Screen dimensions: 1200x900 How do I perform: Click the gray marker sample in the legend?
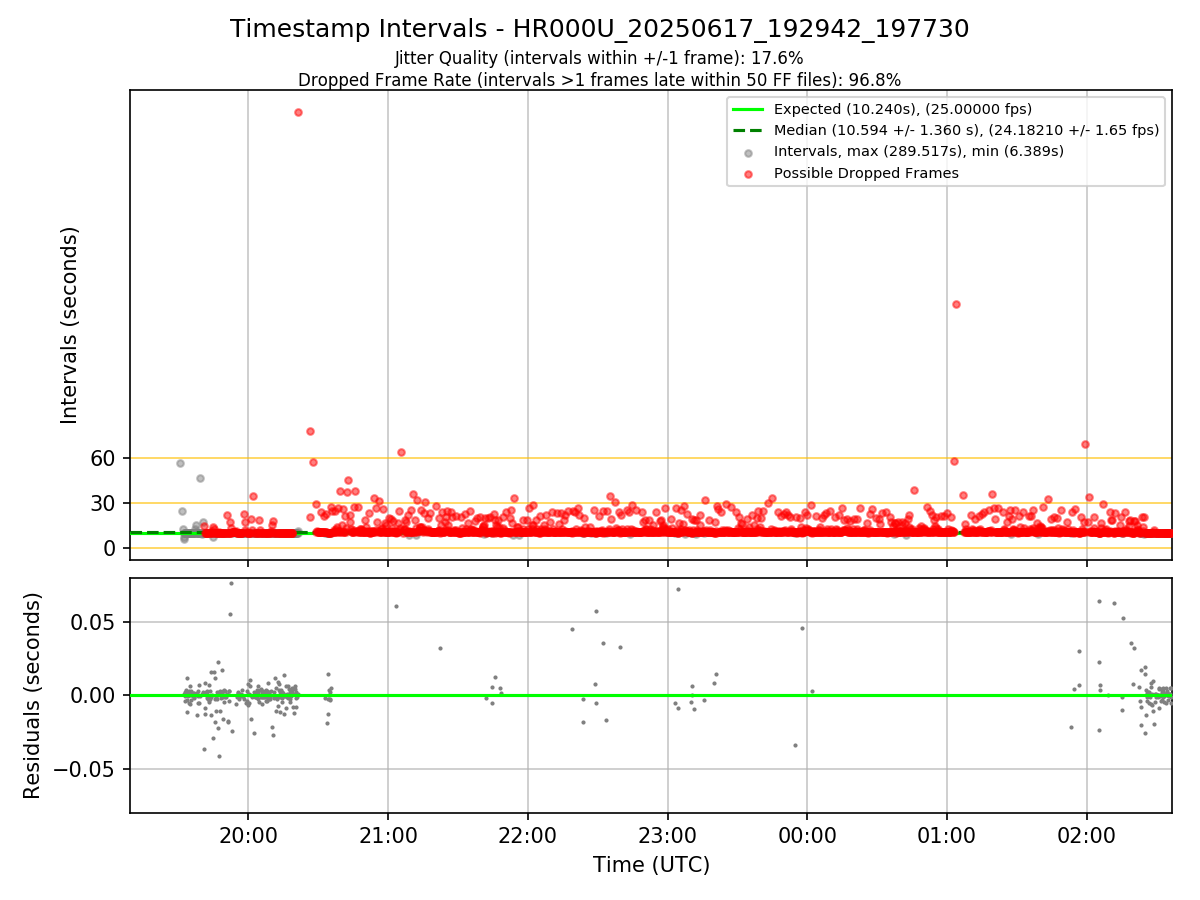pyautogui.click(x=749, y=152)
